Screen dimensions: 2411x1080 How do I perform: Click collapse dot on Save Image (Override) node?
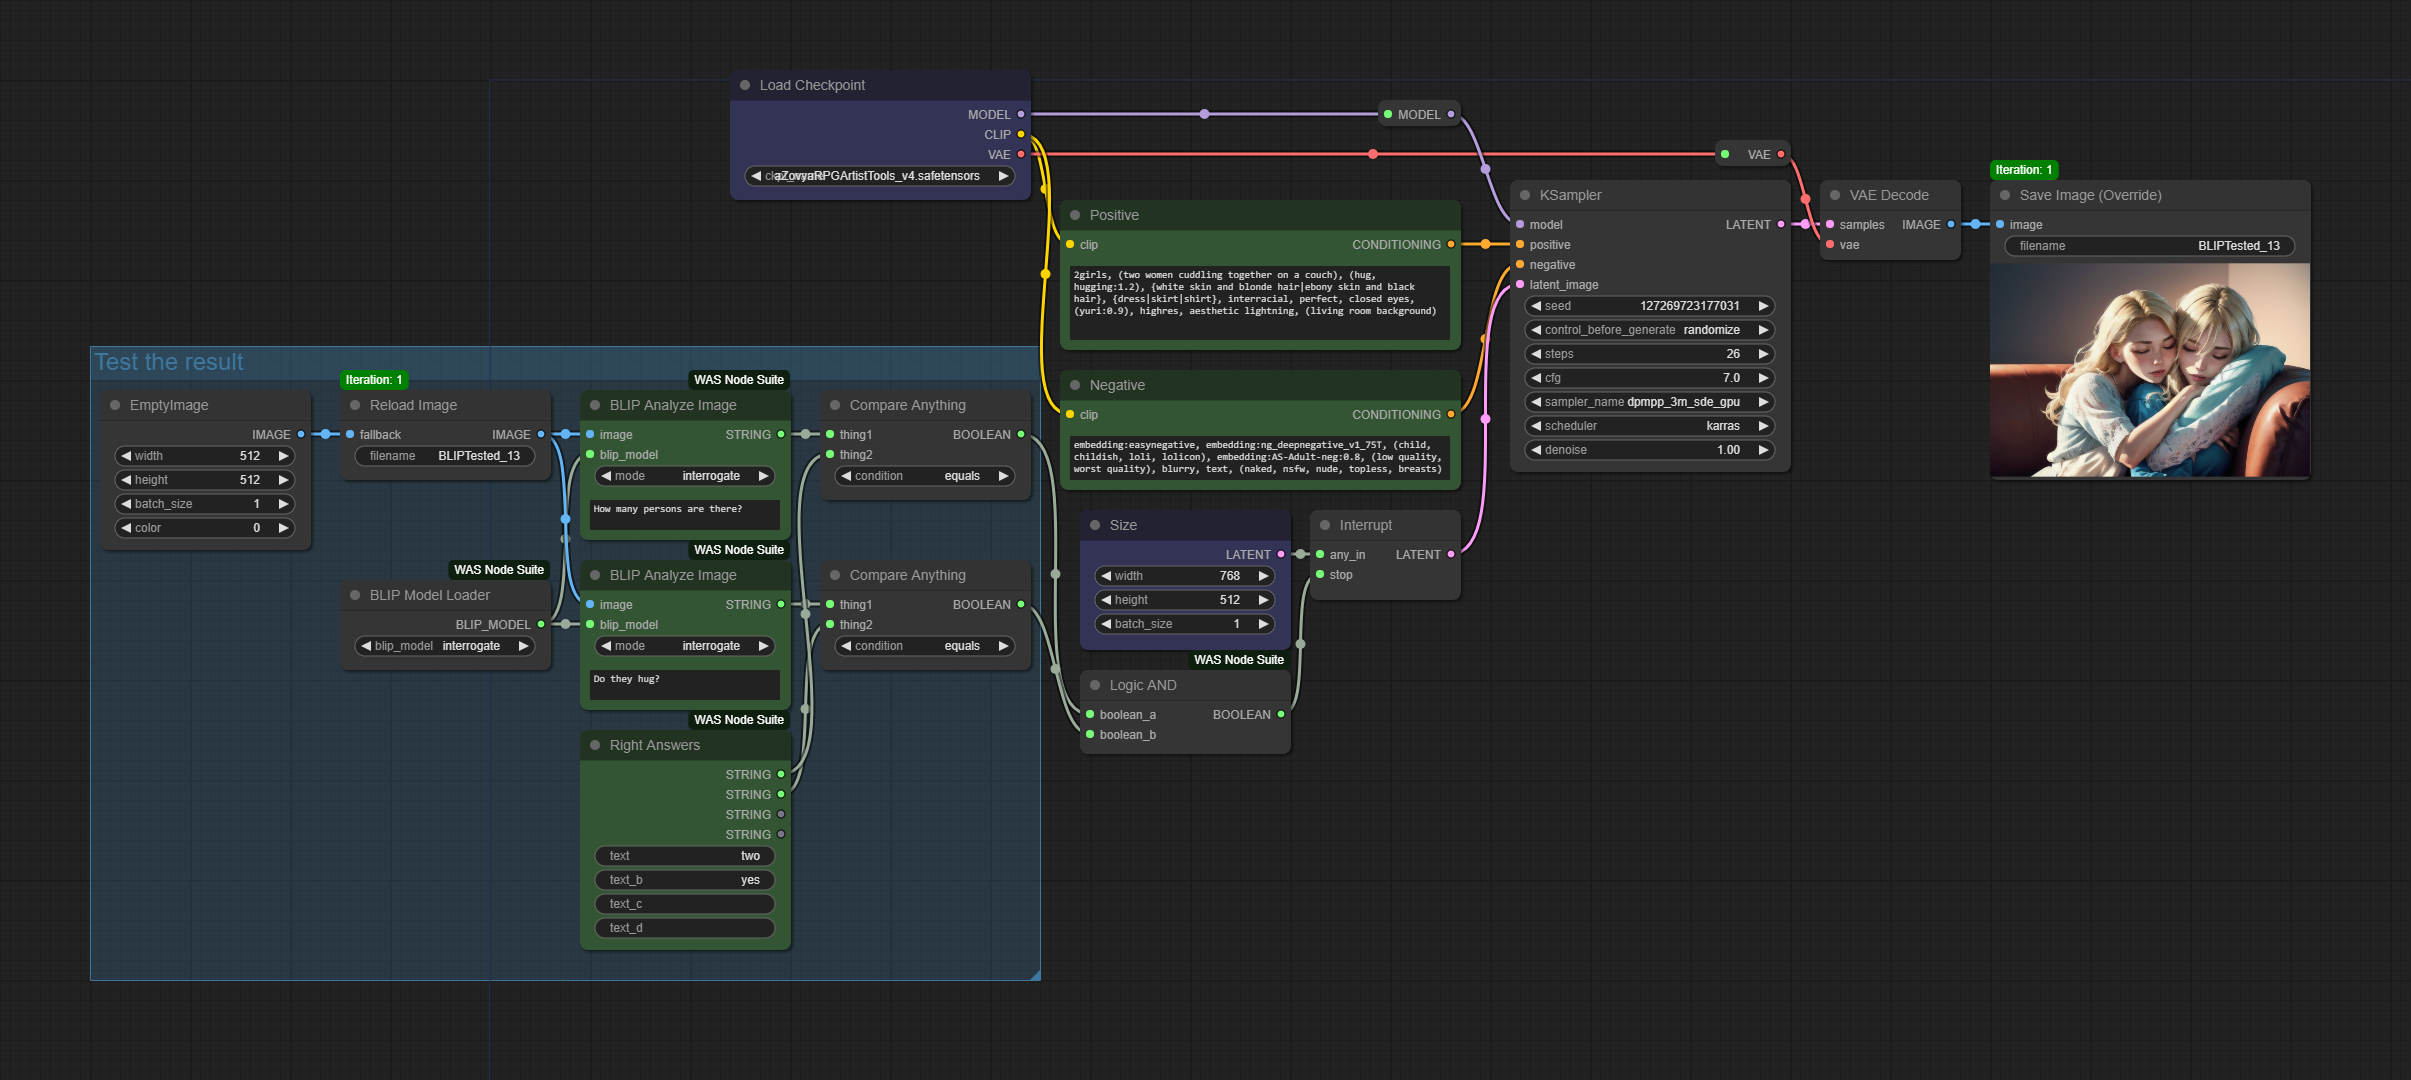click(x=2005, y=195)
